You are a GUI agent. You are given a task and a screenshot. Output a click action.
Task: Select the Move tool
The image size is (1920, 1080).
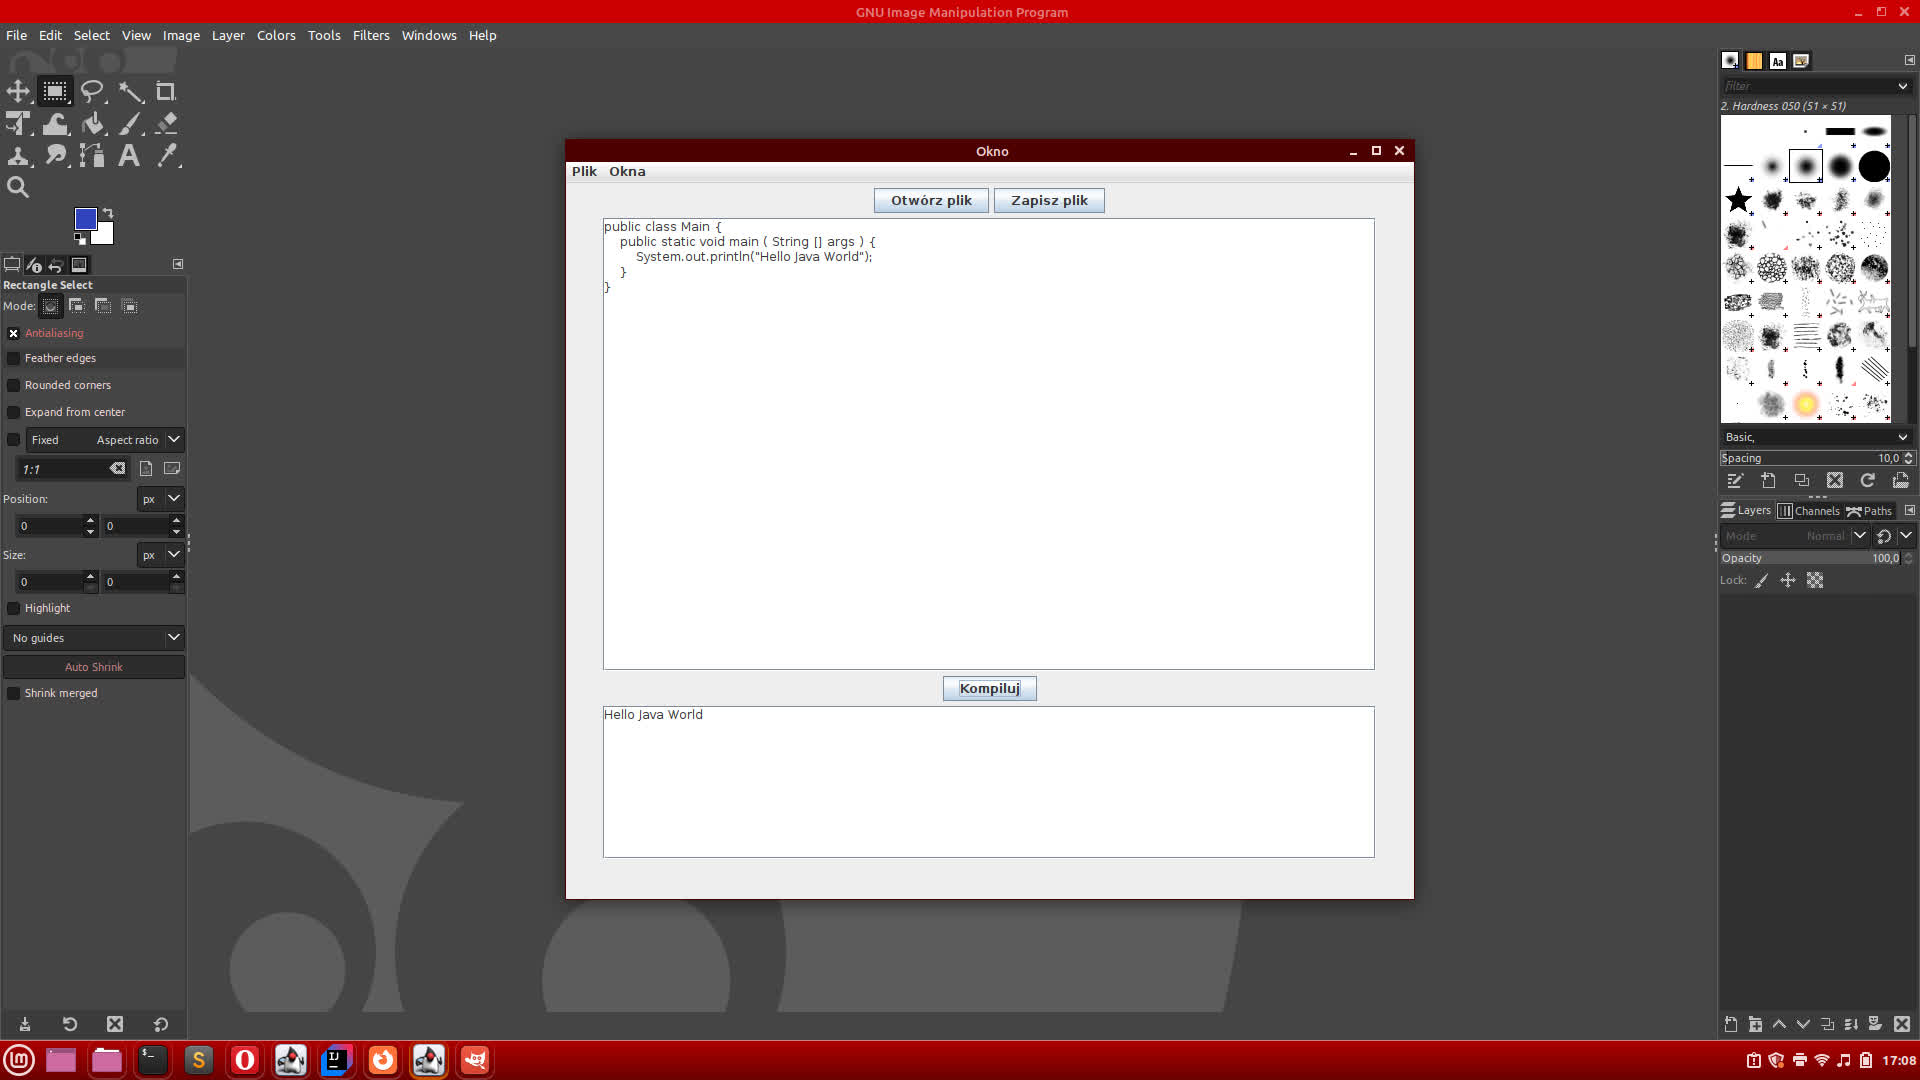tap(18, 92)
